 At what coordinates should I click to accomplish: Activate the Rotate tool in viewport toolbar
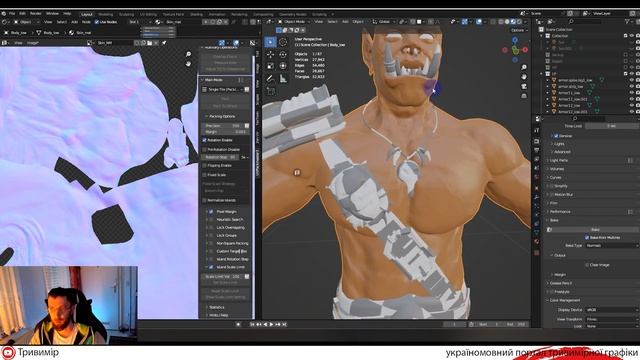pos(283,54)
